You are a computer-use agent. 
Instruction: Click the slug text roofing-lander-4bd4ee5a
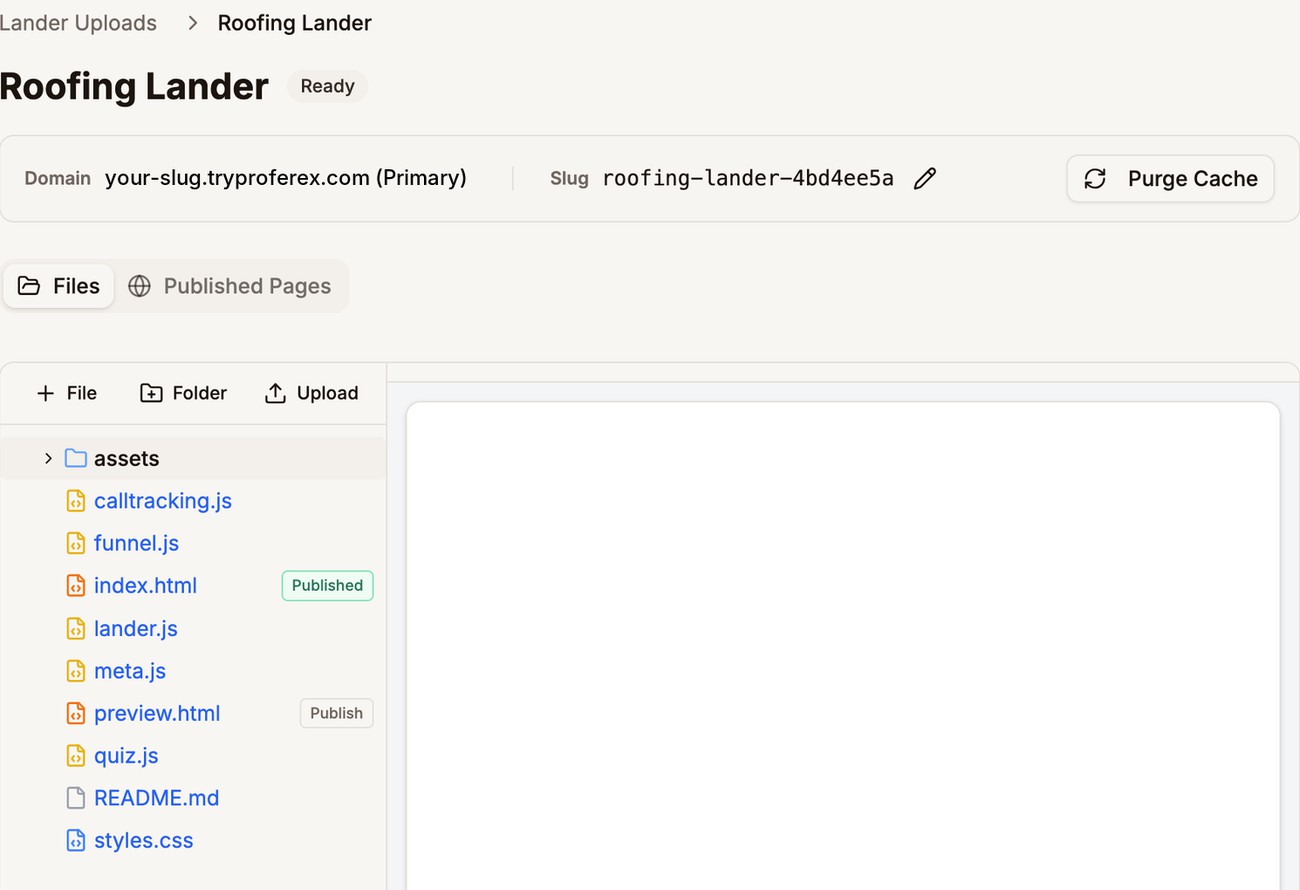[748, 178]
